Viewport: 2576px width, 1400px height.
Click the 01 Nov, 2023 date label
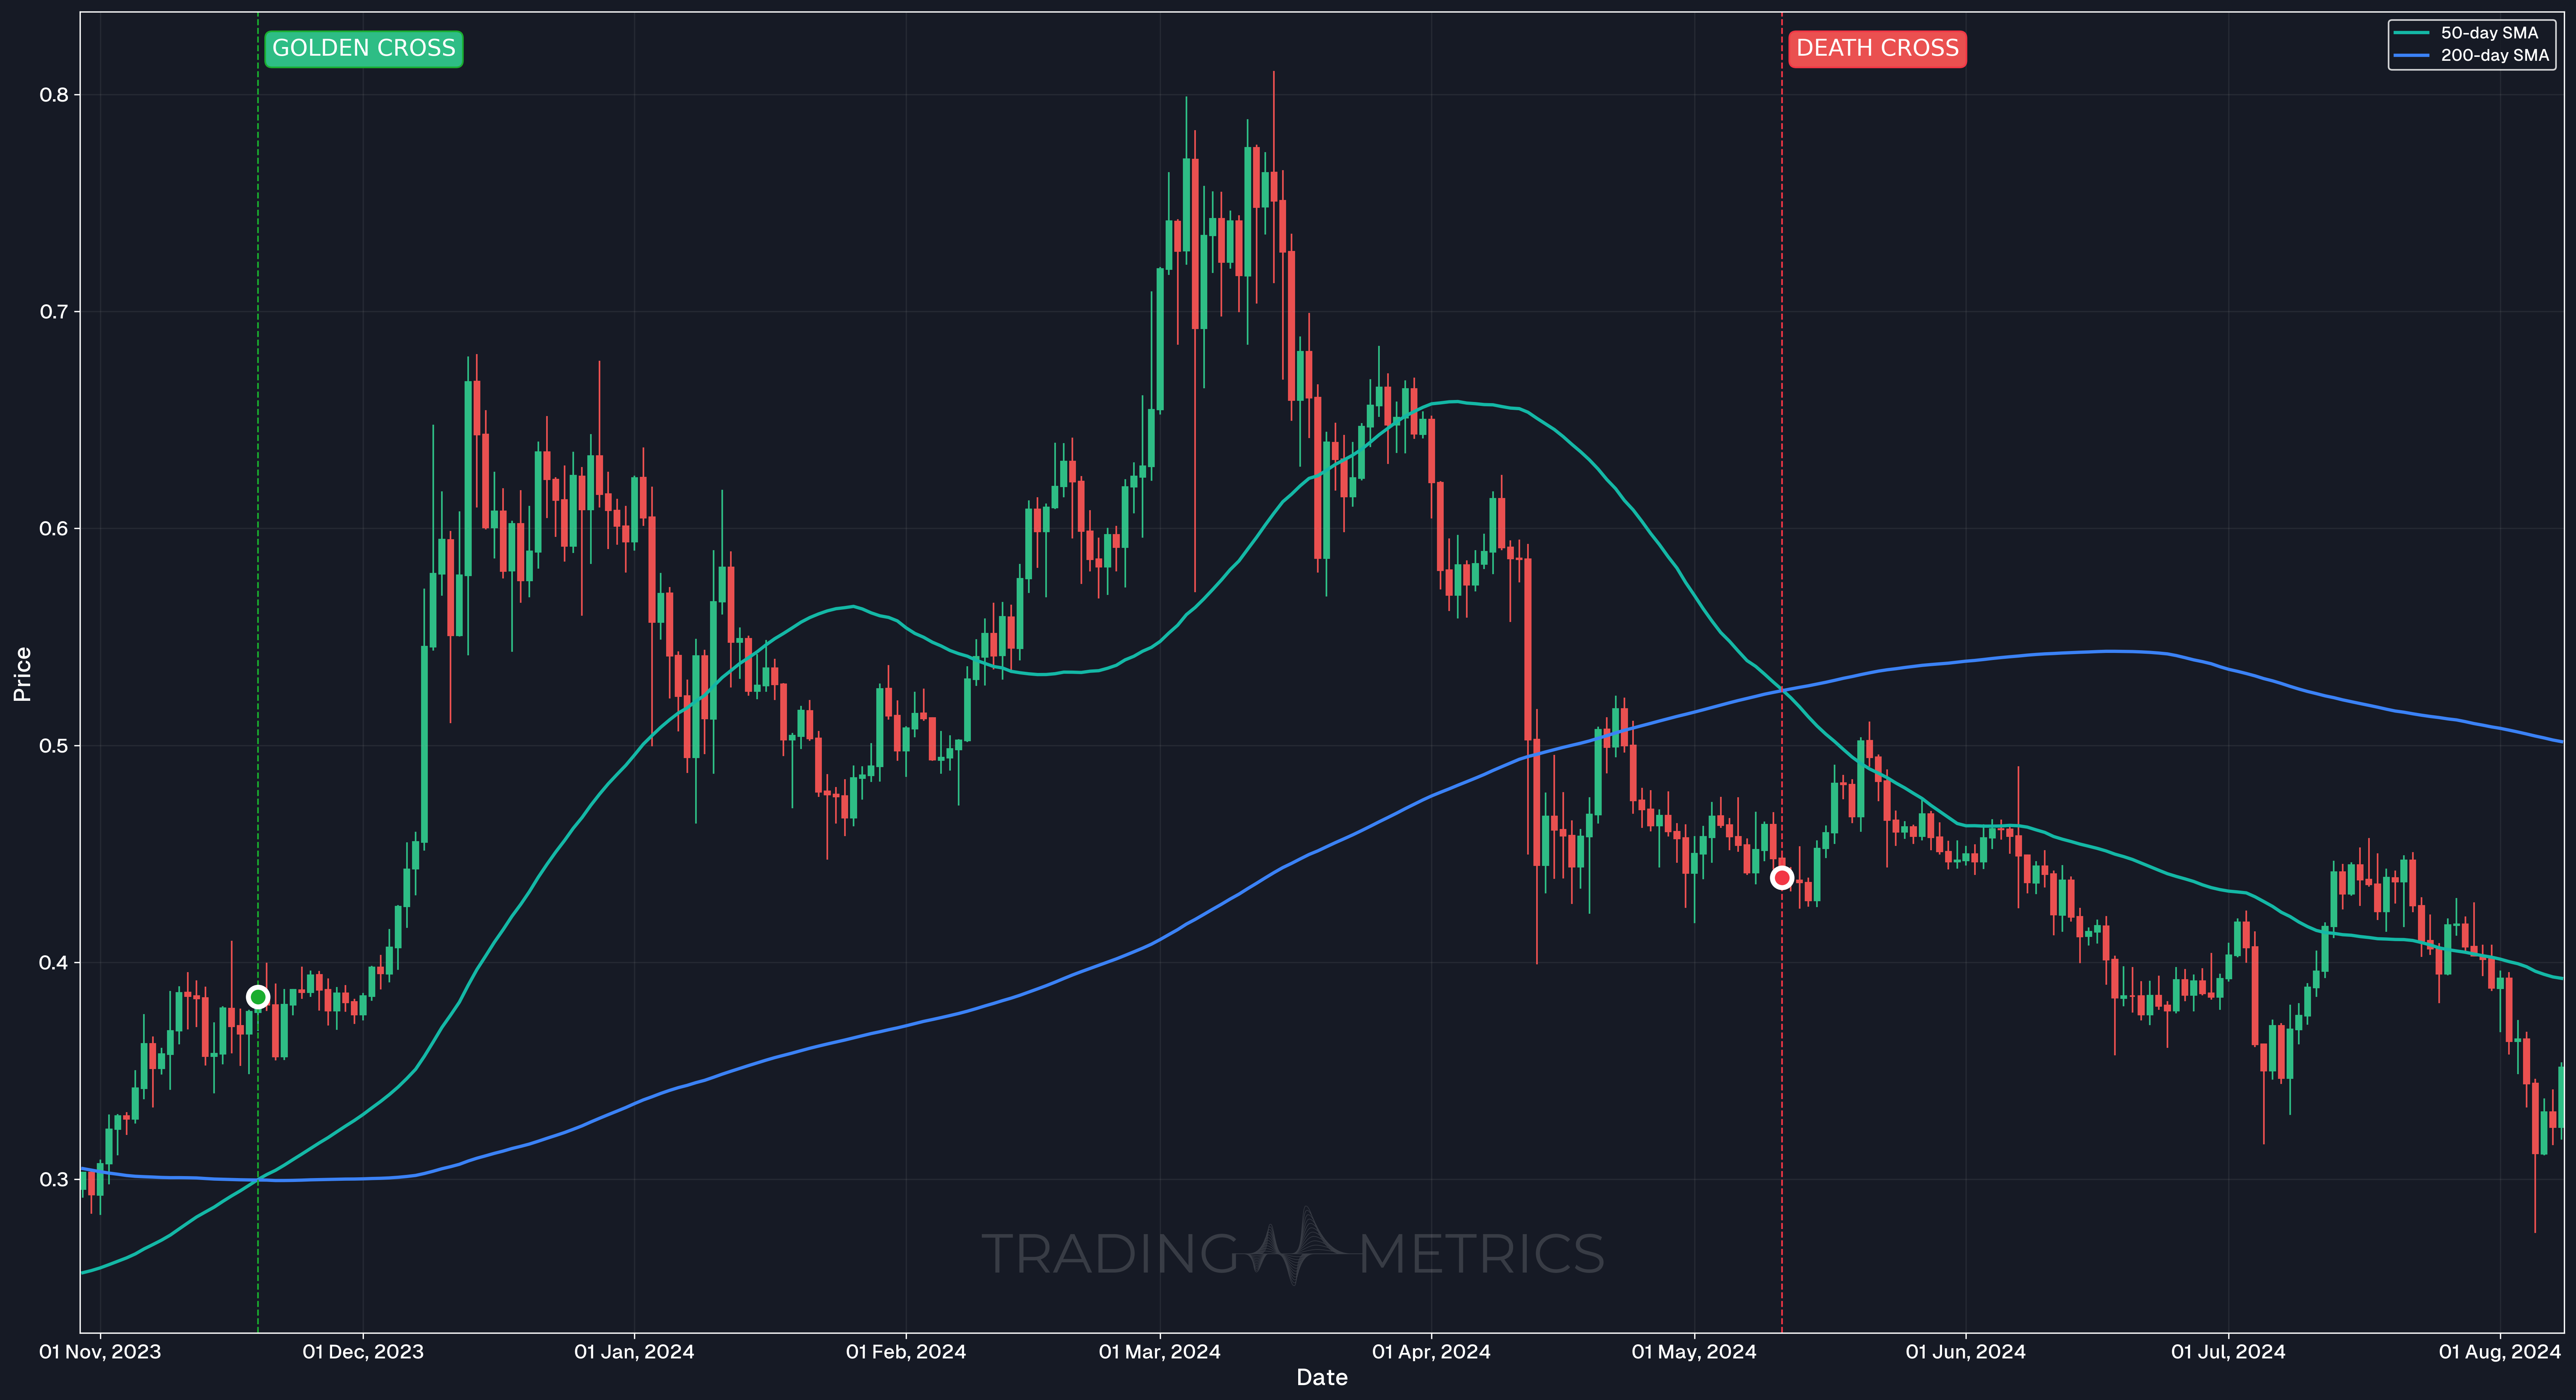coord(100,1352)
